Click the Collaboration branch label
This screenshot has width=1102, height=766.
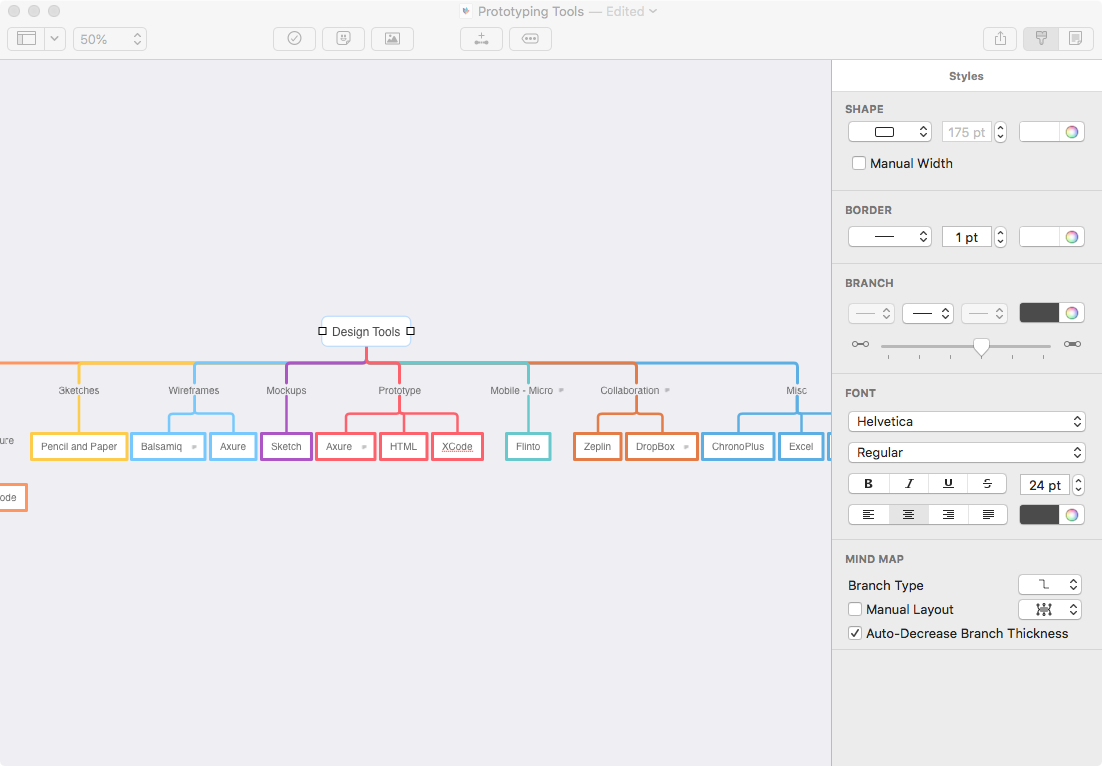630,390
